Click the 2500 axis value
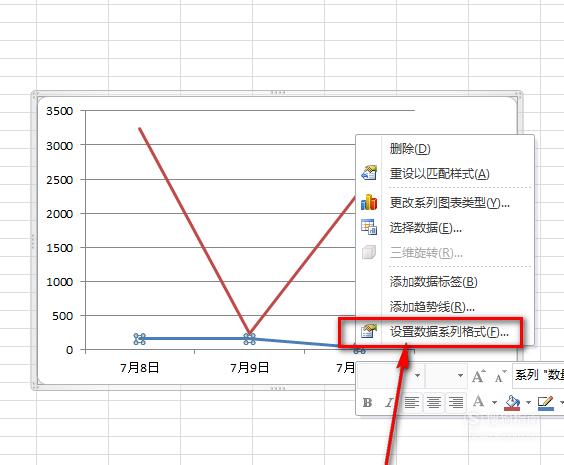Image resolution: width=564 pixels, height=465 pixels. pyautogui.click(x=60, y=180)
